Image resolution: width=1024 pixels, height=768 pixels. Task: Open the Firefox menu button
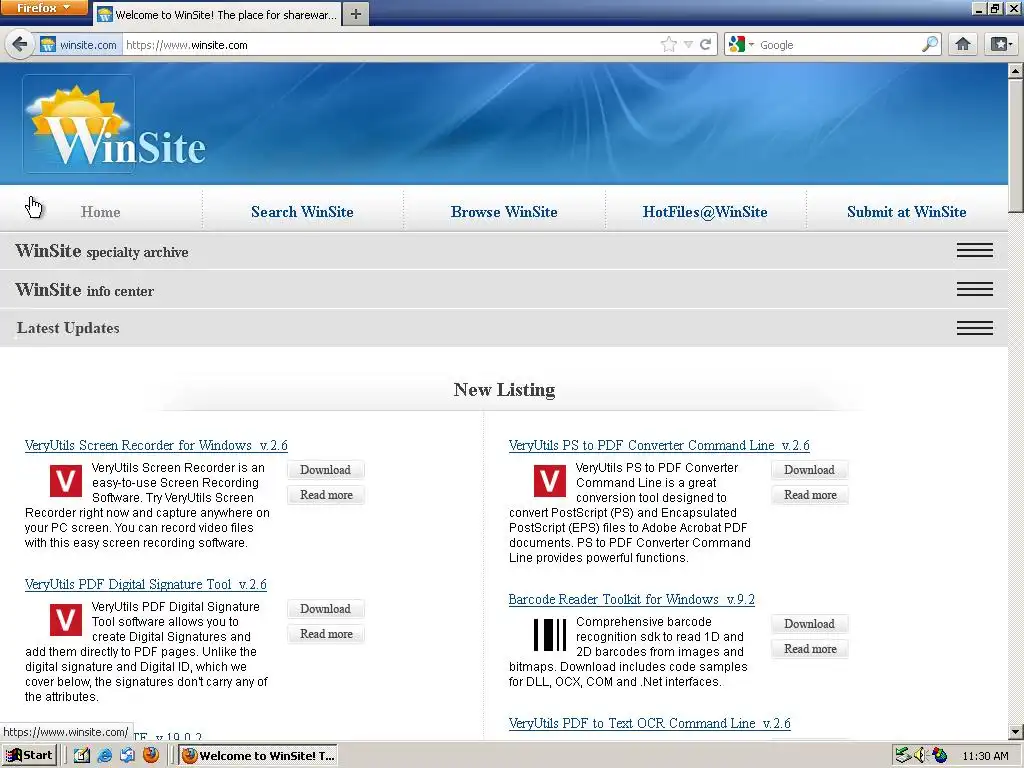(43, 8)
